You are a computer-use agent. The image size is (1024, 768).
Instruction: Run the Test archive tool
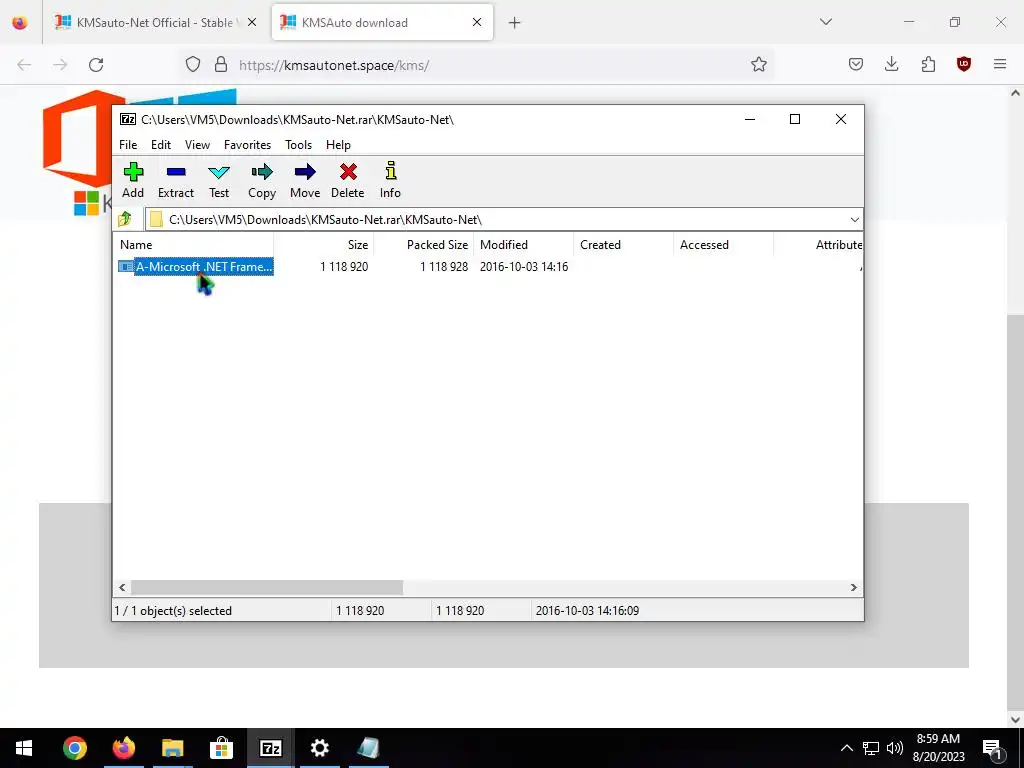219,180
